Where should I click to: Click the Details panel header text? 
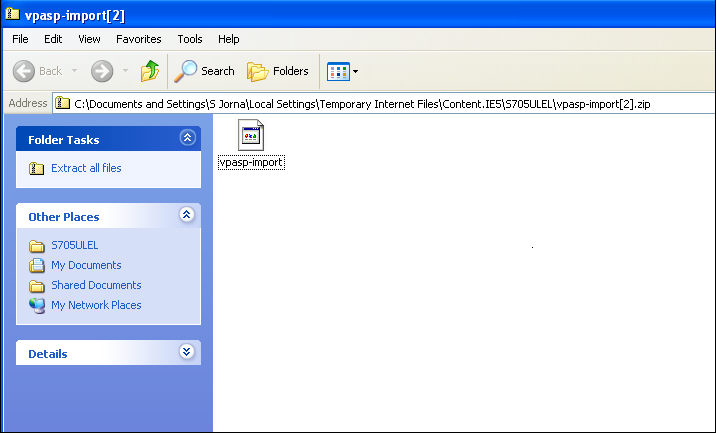[x=47, y=354]
